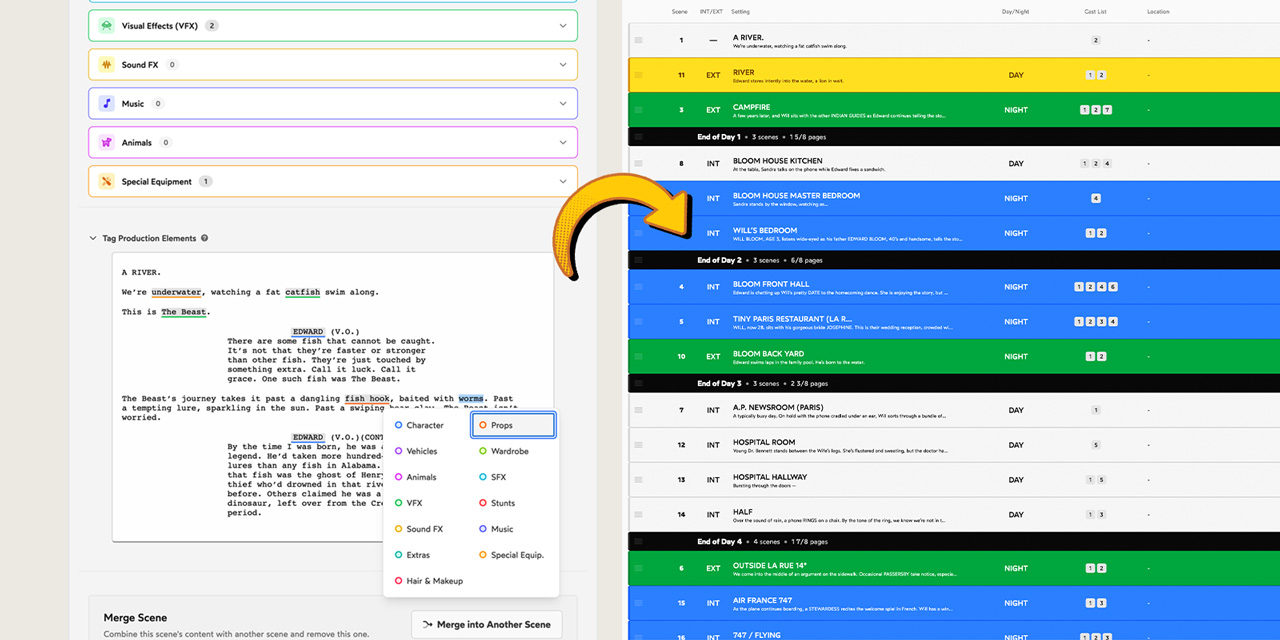Screen dimensions: 1280x640
Task: Click the Animals category icon
Action: point(106,143)
